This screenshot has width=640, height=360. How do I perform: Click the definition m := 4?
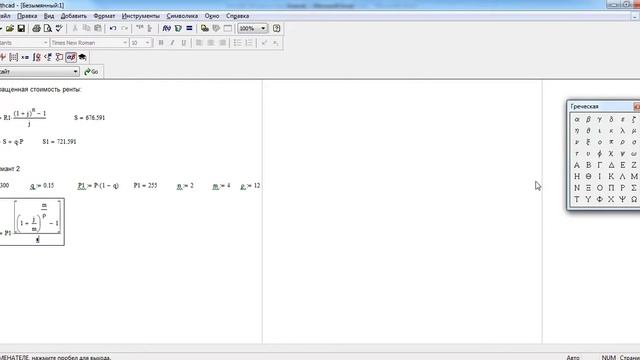tap(221, 186)
